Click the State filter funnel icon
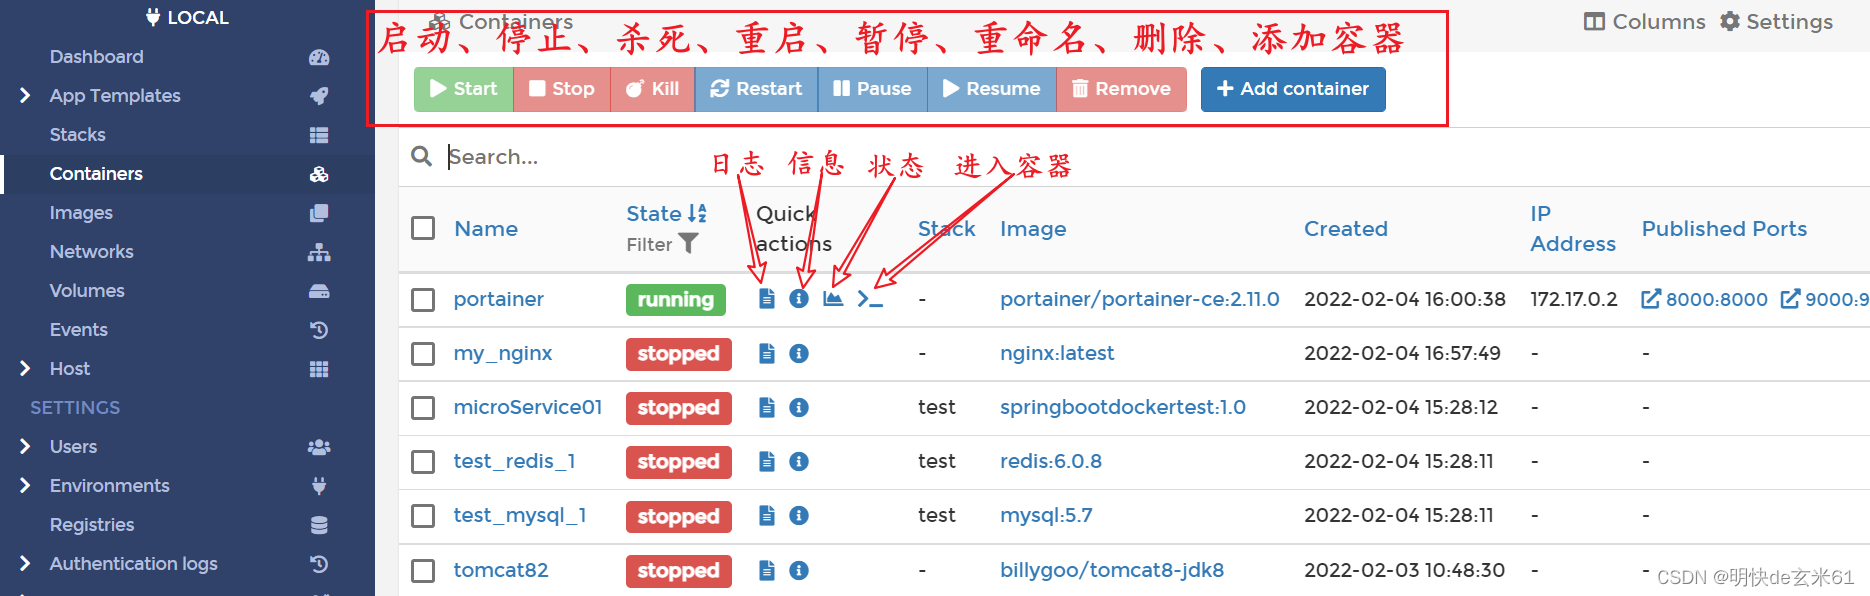Screen dimensions: 1870x596 point(688,243)
